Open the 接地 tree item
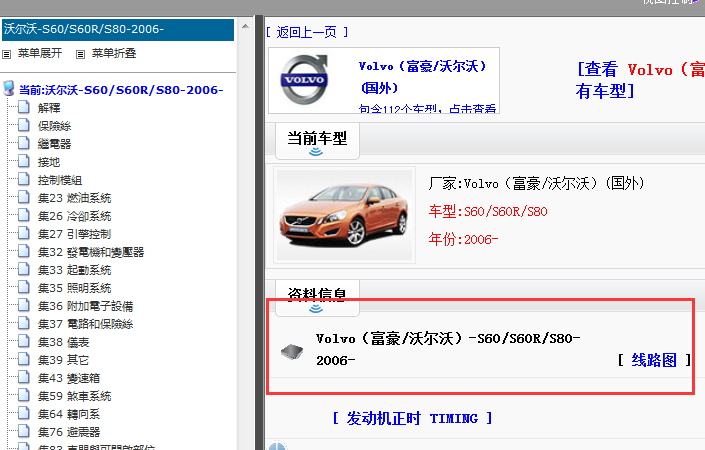 pyautogui.click(x=49, y=162)
